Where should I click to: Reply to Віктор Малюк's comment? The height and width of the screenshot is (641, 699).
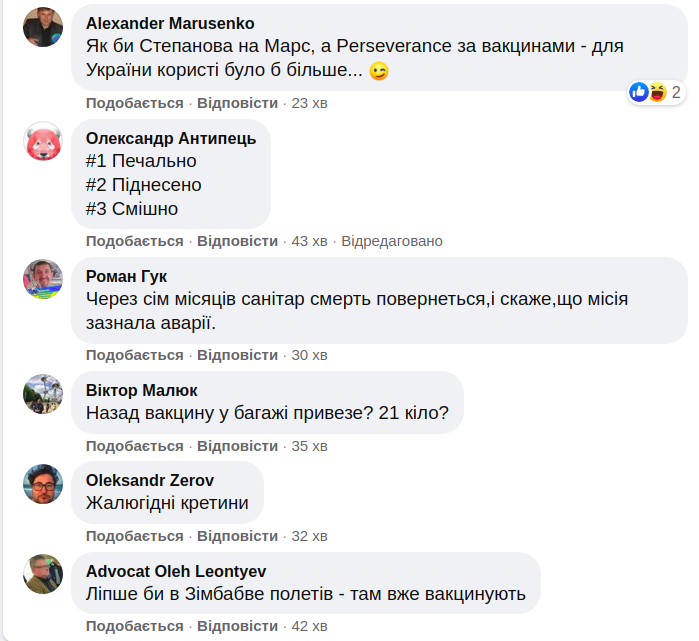[237, 445]
